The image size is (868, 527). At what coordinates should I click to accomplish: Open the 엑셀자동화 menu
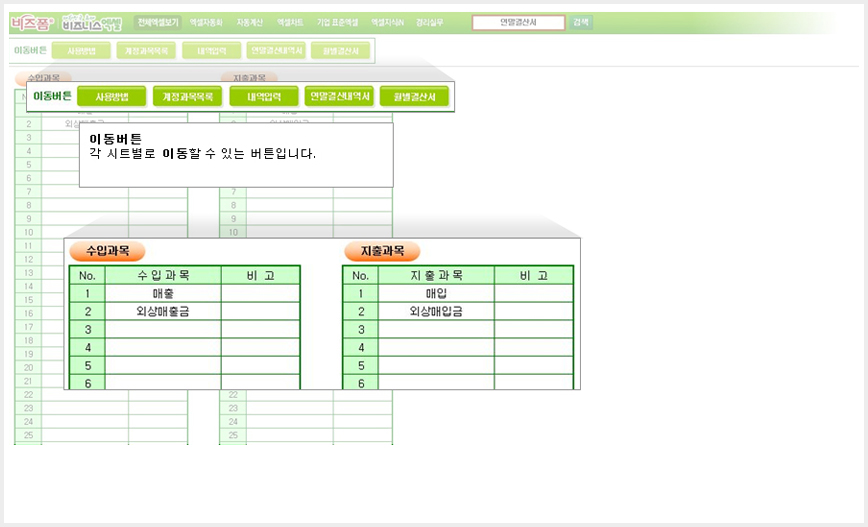coord(206,23)
